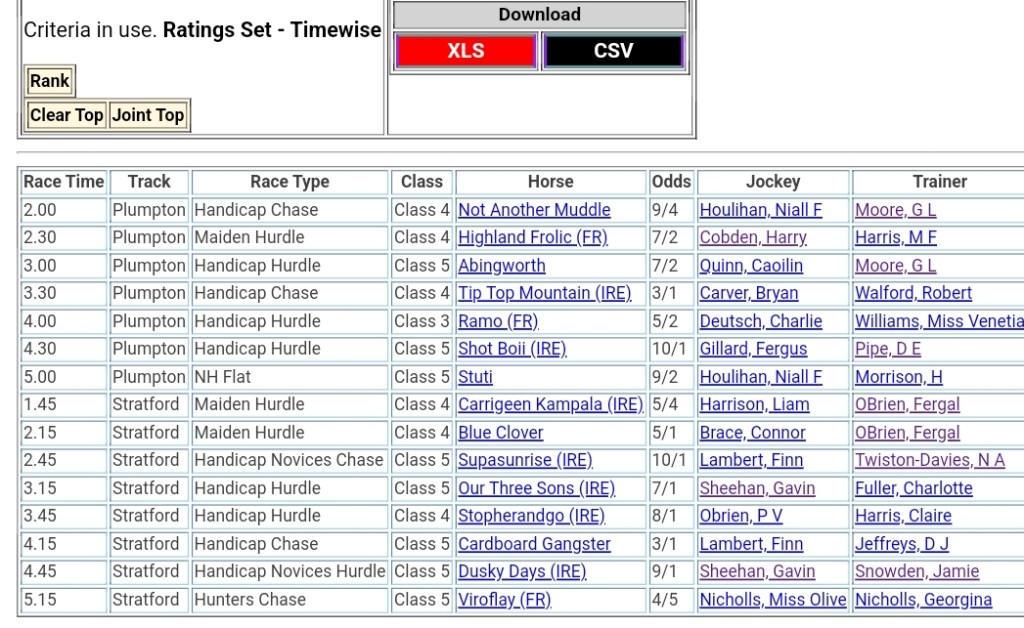Screen dimensions: 1024x628
Task: Select Carrigeen Kampala (IRE) horse link
Action: pyautogui.click(x=550, y=405)
